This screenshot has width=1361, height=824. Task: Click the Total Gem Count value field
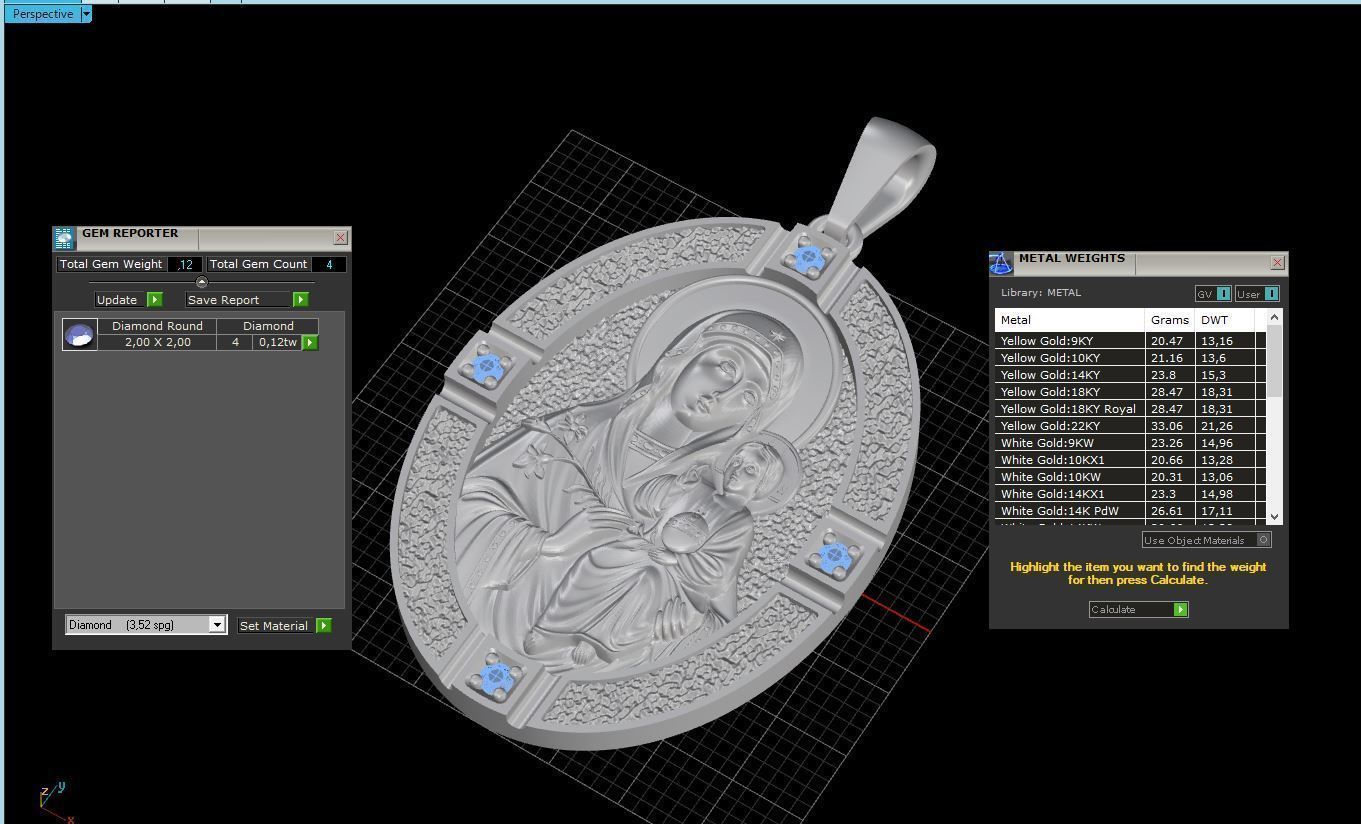[x=329, y=264]
